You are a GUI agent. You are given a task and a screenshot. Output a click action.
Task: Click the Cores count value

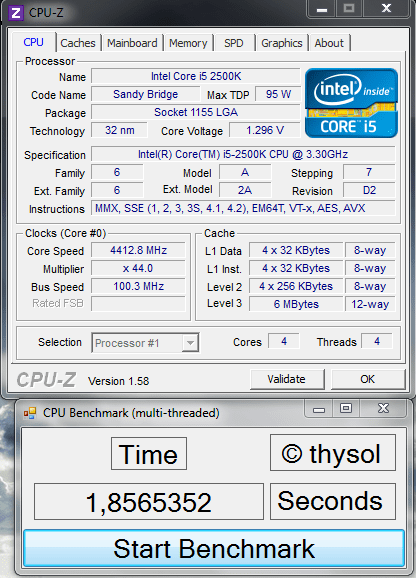(284, 341)
